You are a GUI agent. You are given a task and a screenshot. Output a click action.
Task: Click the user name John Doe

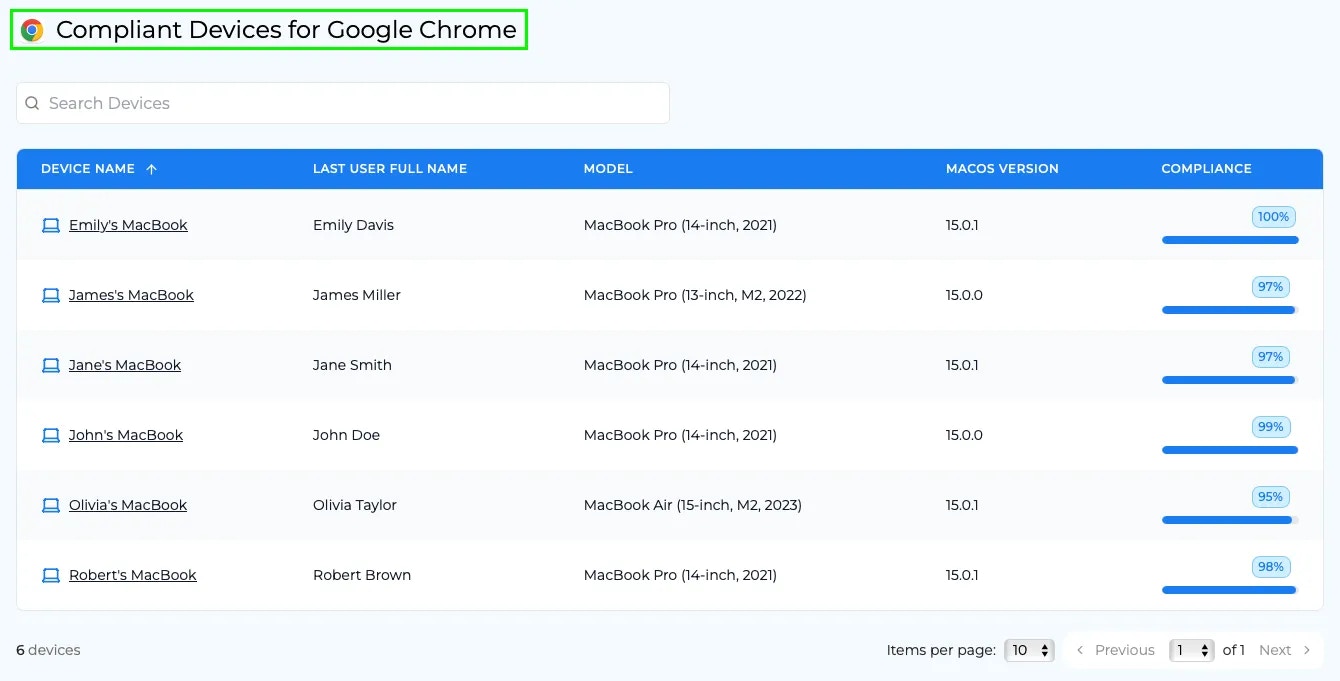coord(346,435)
